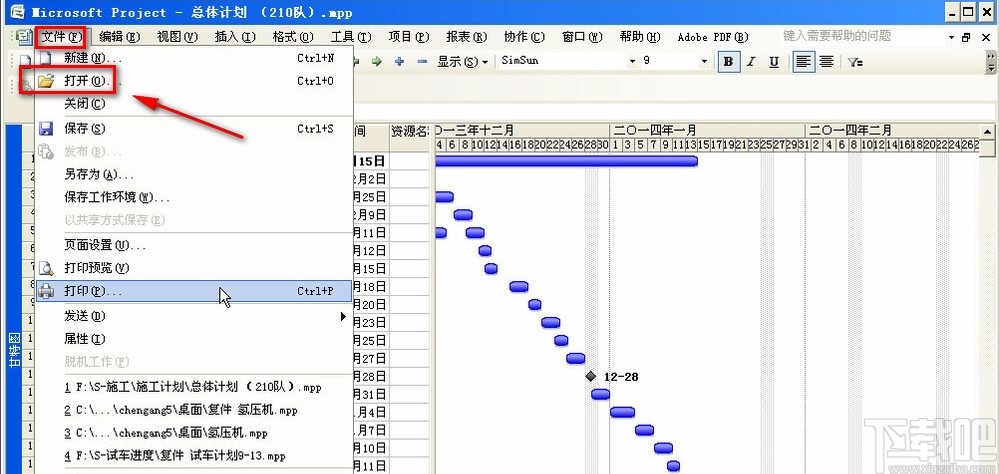999x474 pixels.
Task: Click the vertical scrollbar up arrow
Action: pyautogui.click(x=987, y=132)
